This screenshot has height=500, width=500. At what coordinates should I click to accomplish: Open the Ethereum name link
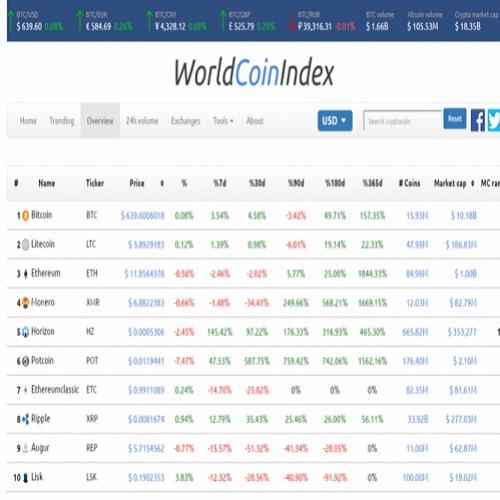coord(46,273)
